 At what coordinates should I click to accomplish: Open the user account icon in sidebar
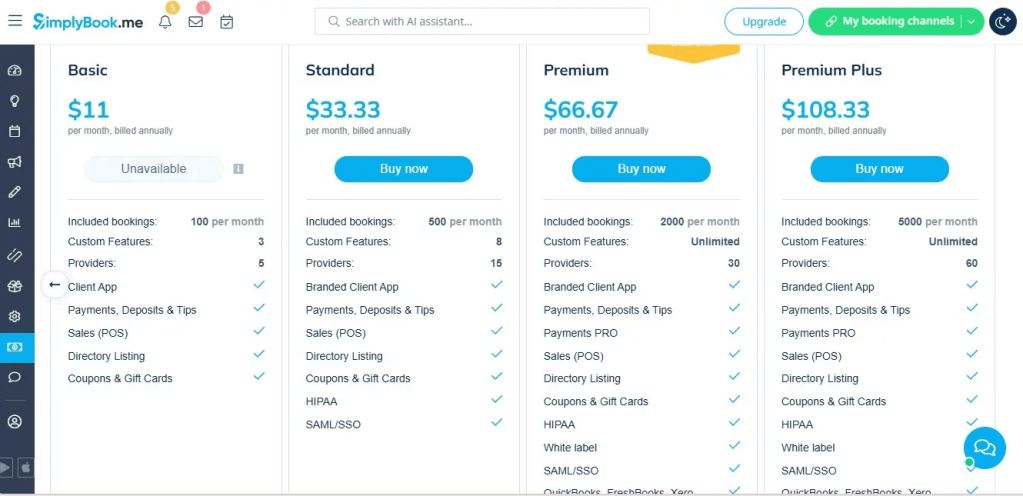15,422
